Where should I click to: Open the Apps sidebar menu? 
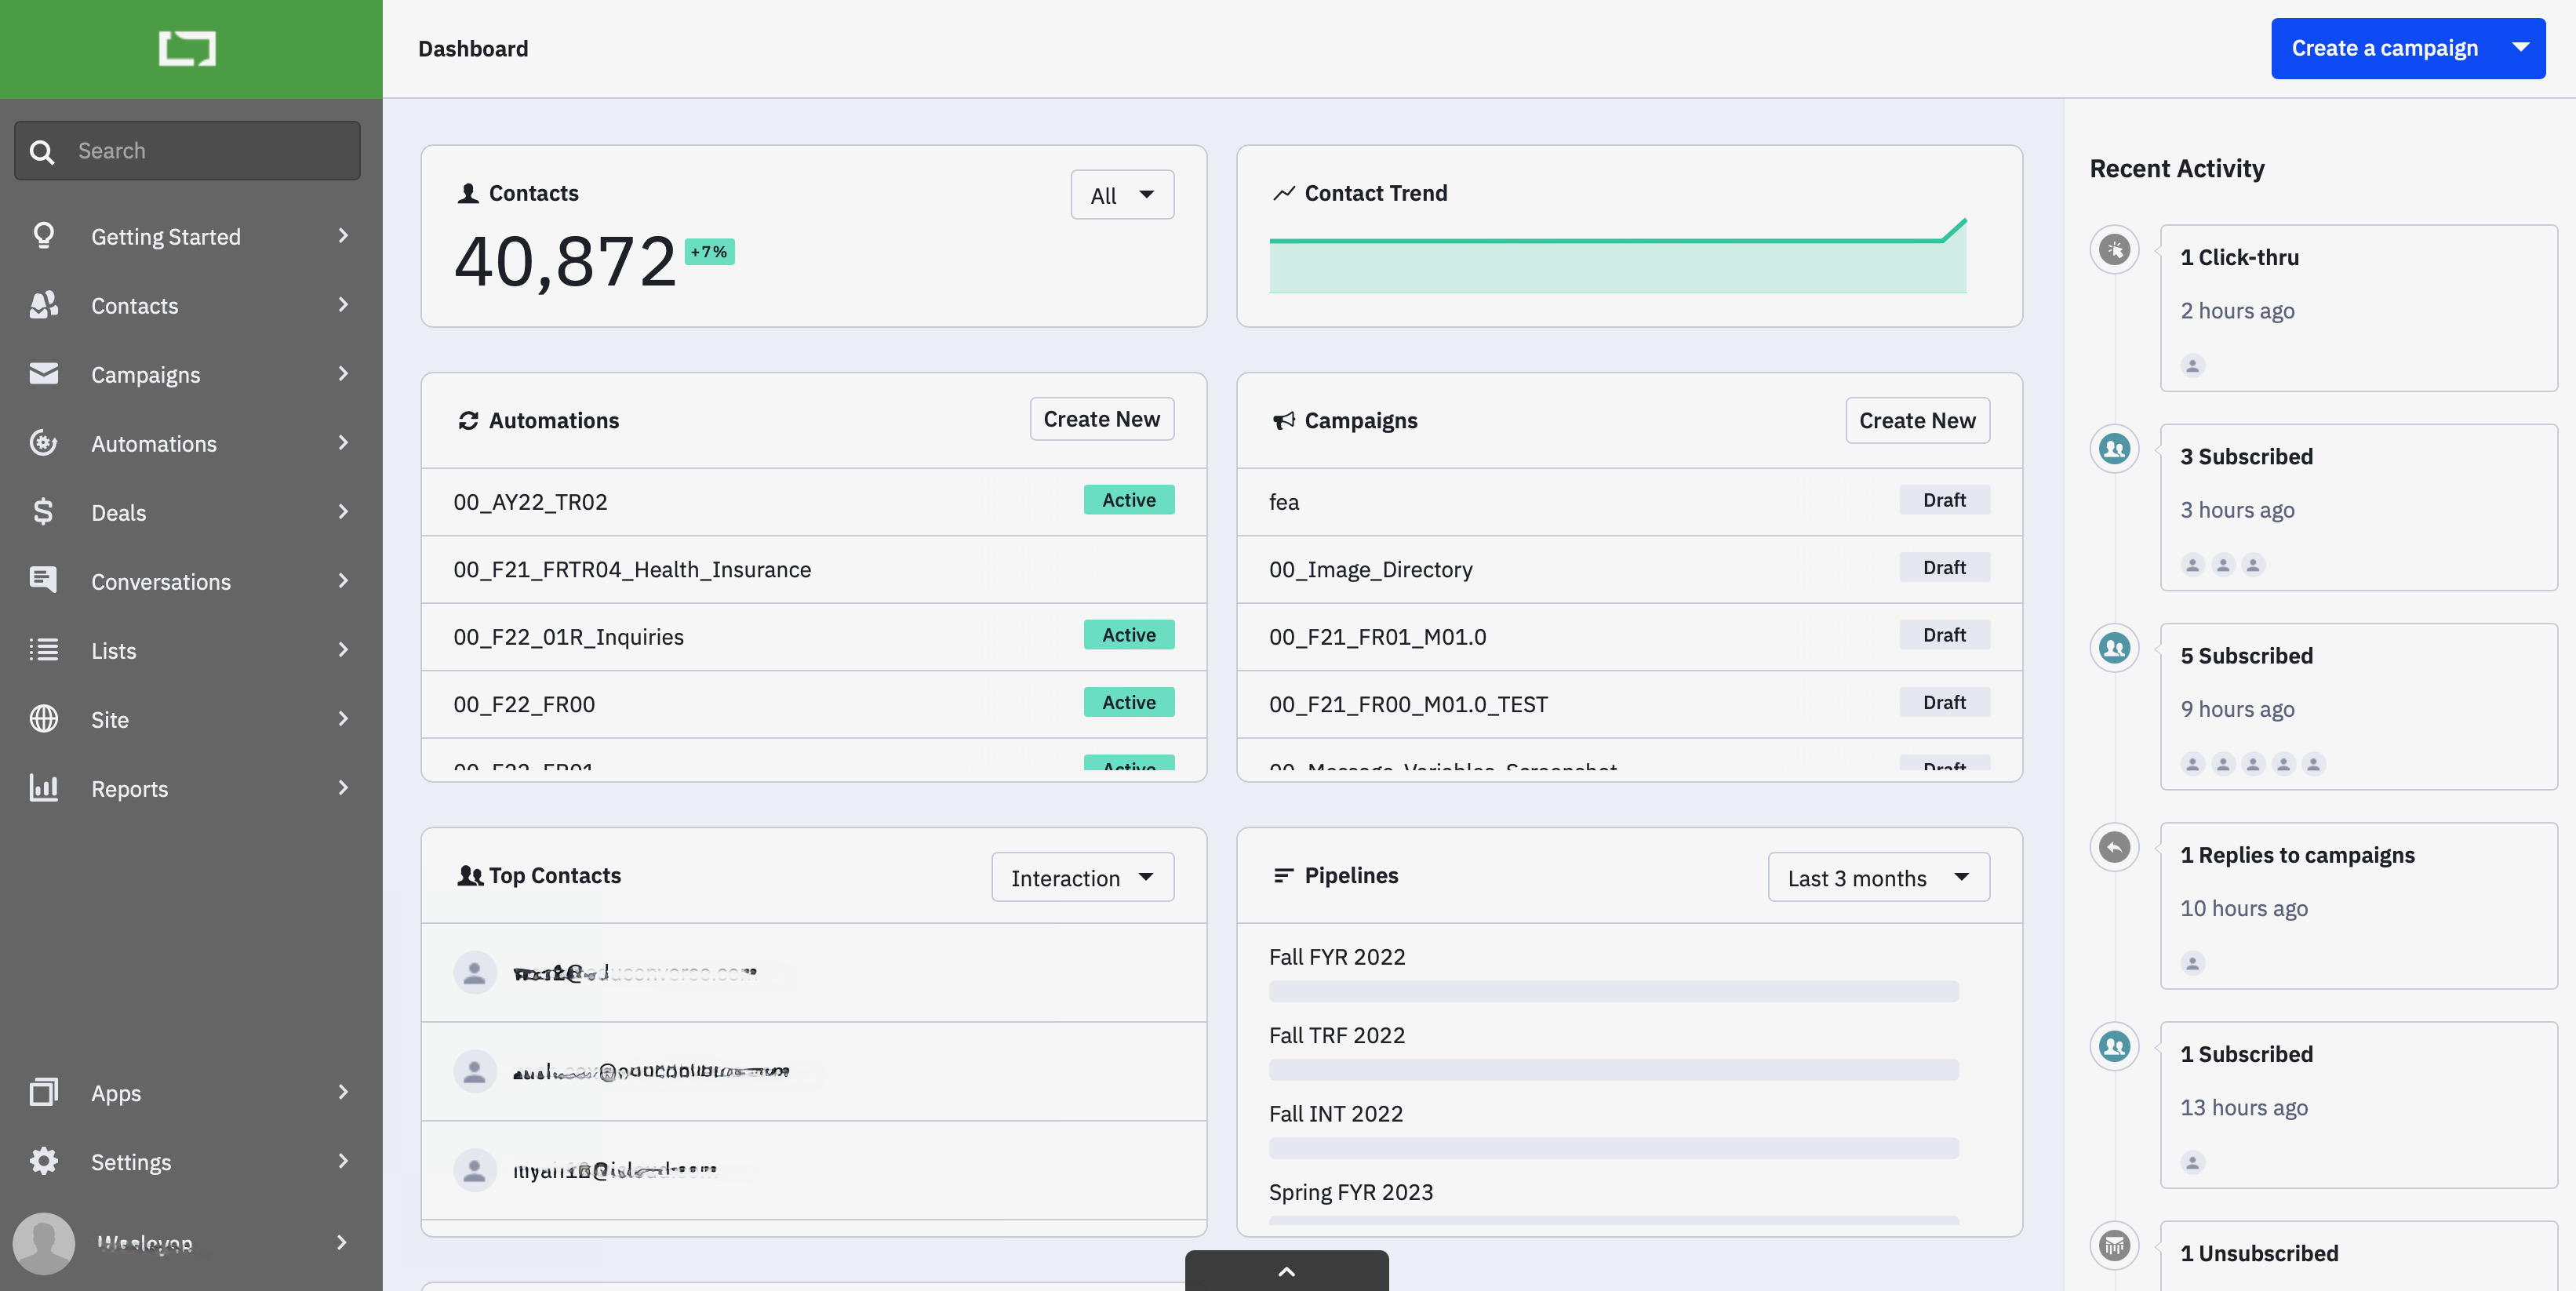coord(191,1092)
